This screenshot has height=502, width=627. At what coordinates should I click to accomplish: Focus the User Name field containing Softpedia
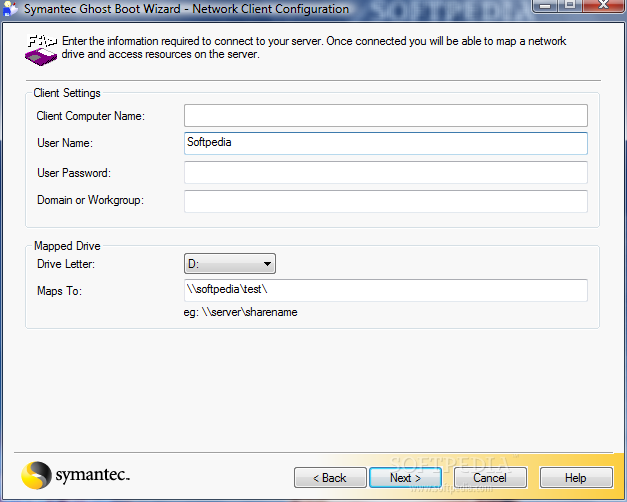pos(385,143)
